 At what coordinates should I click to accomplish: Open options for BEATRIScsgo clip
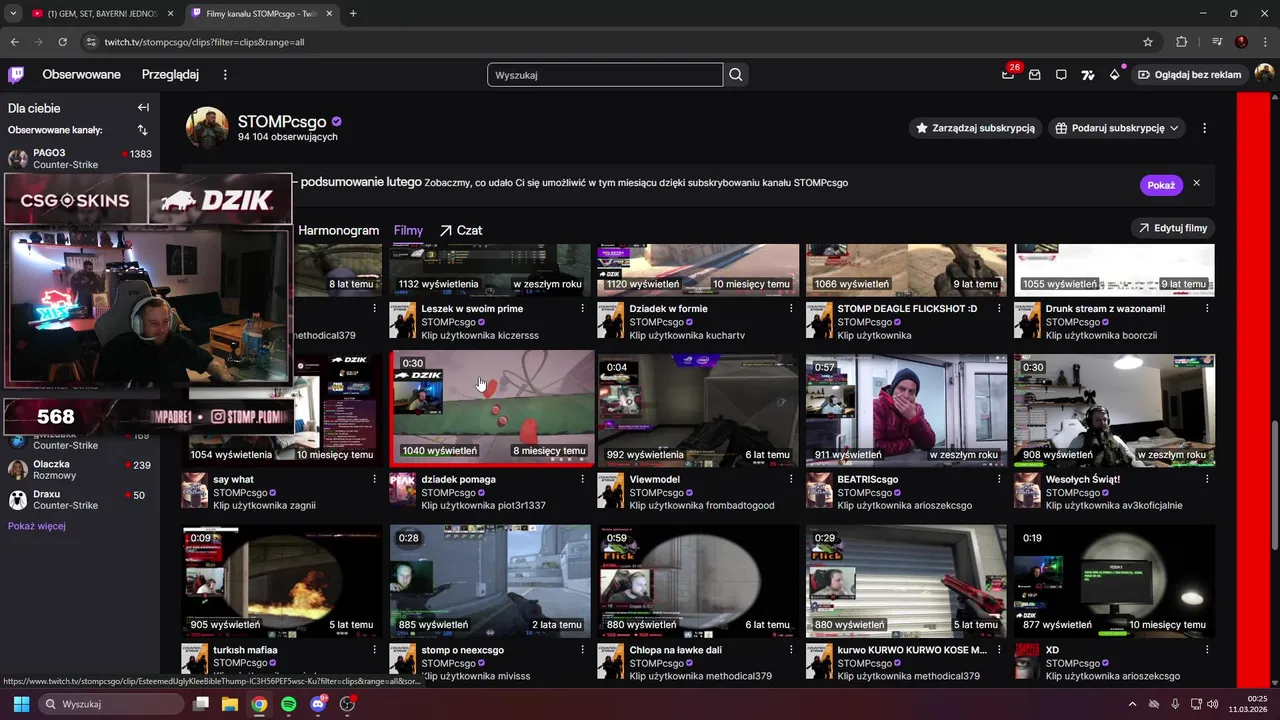coord(998,480)
